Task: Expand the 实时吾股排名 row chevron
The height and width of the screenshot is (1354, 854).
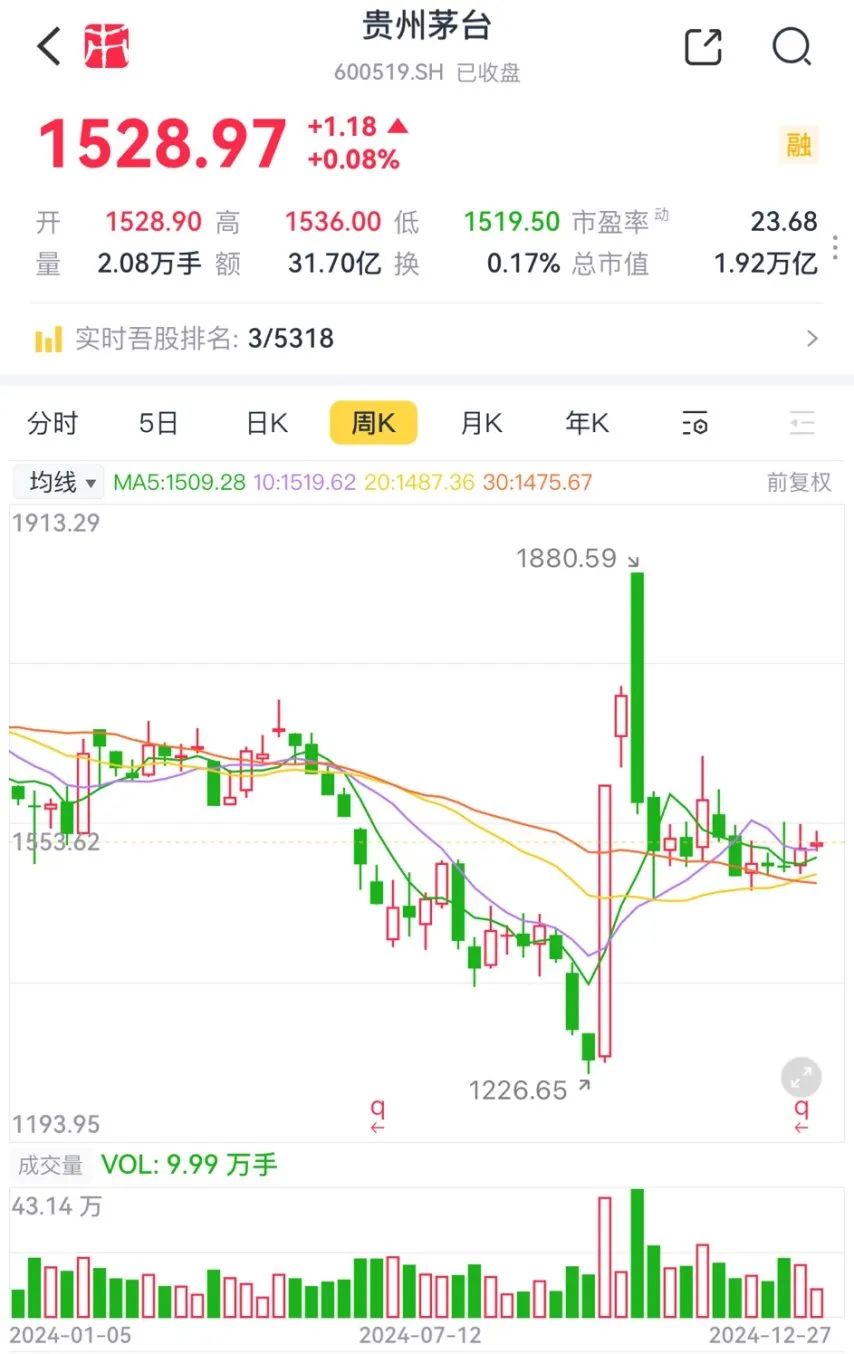Action: point(812,339)
